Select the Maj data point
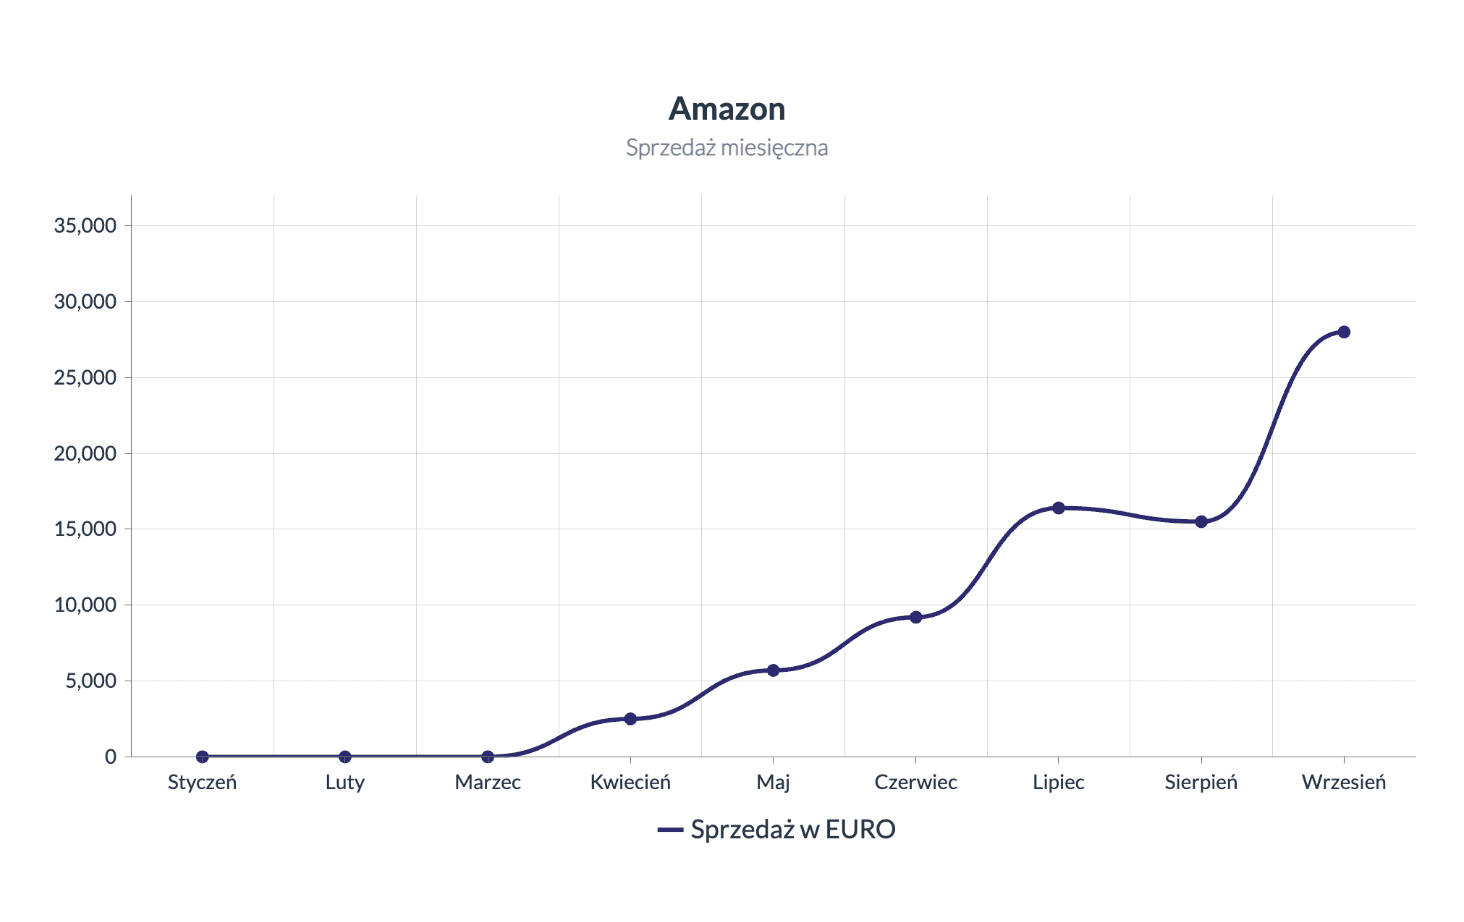The image size is (1464, 922). coord(773,670)
